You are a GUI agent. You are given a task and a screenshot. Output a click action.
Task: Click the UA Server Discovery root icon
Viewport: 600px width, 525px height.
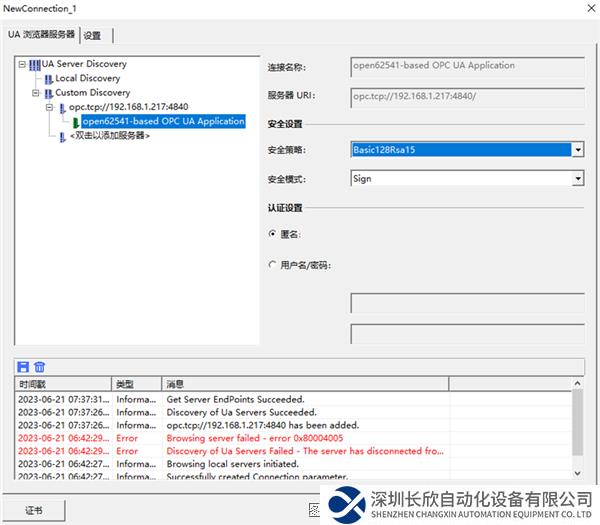tap(35, 64)
